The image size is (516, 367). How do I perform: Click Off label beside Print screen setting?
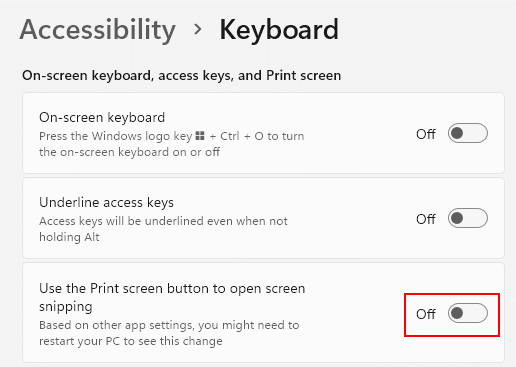(426, 314)
